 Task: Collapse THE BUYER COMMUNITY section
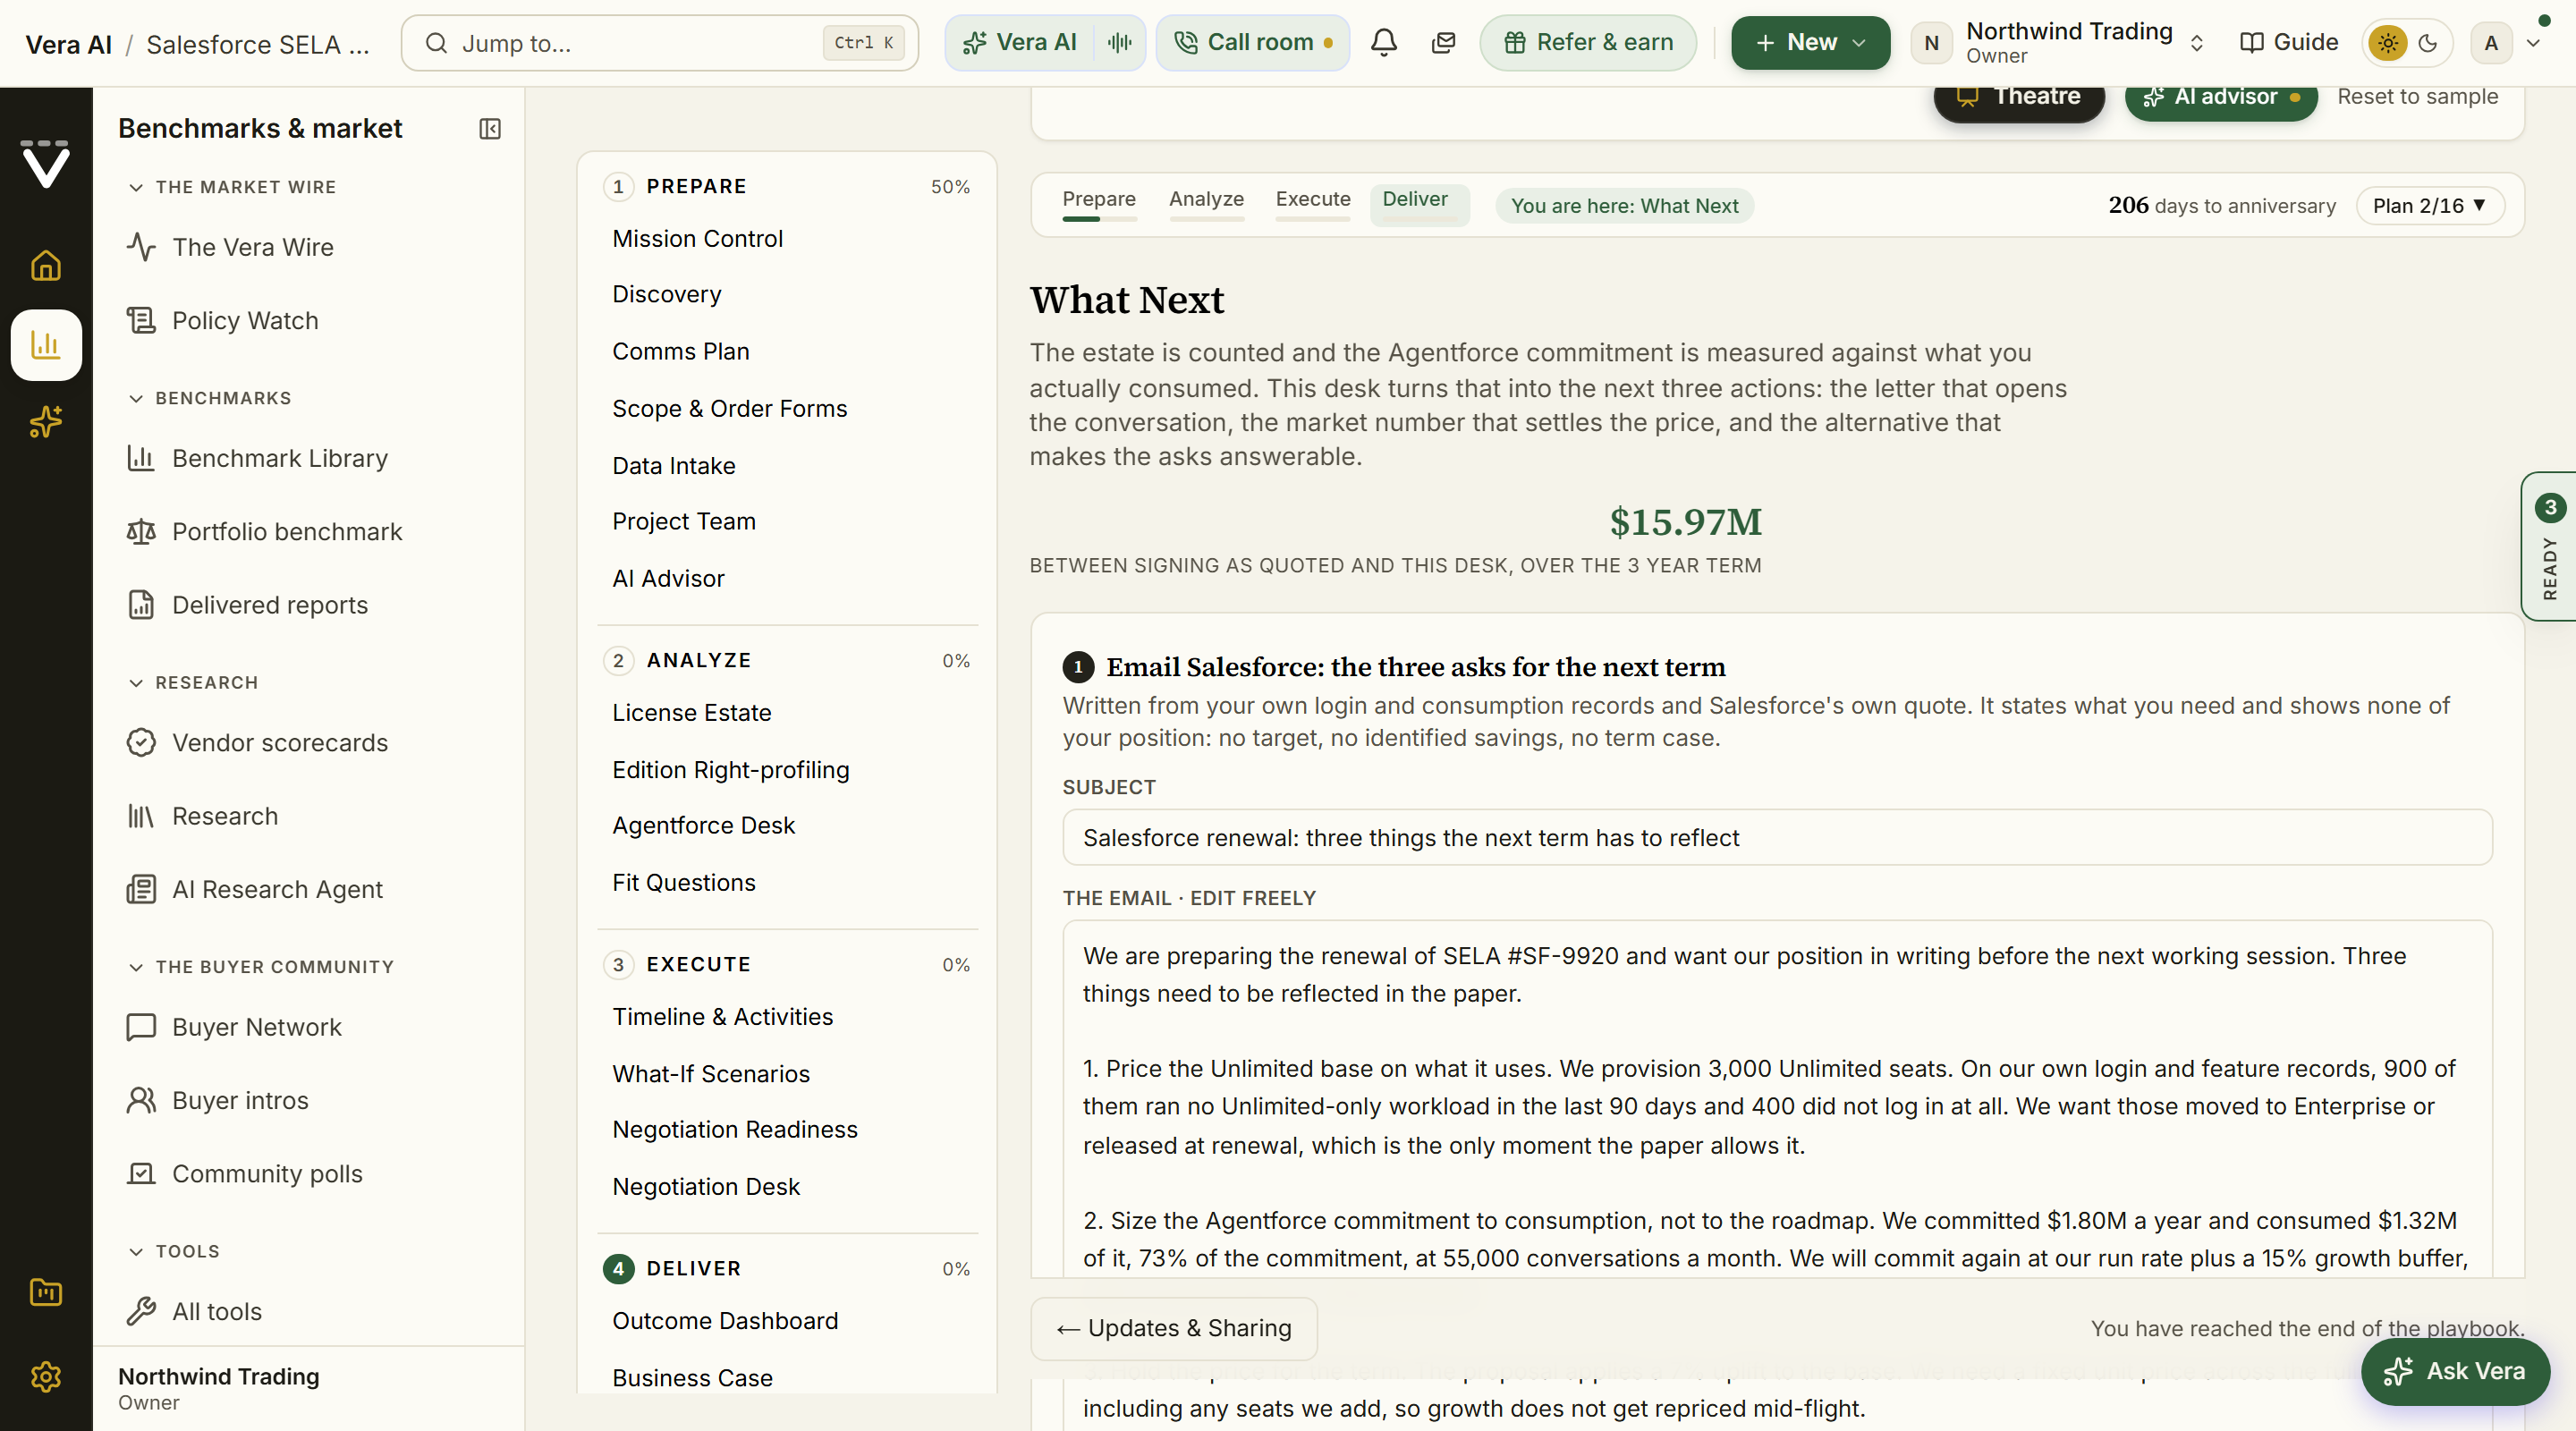point(261,967)
